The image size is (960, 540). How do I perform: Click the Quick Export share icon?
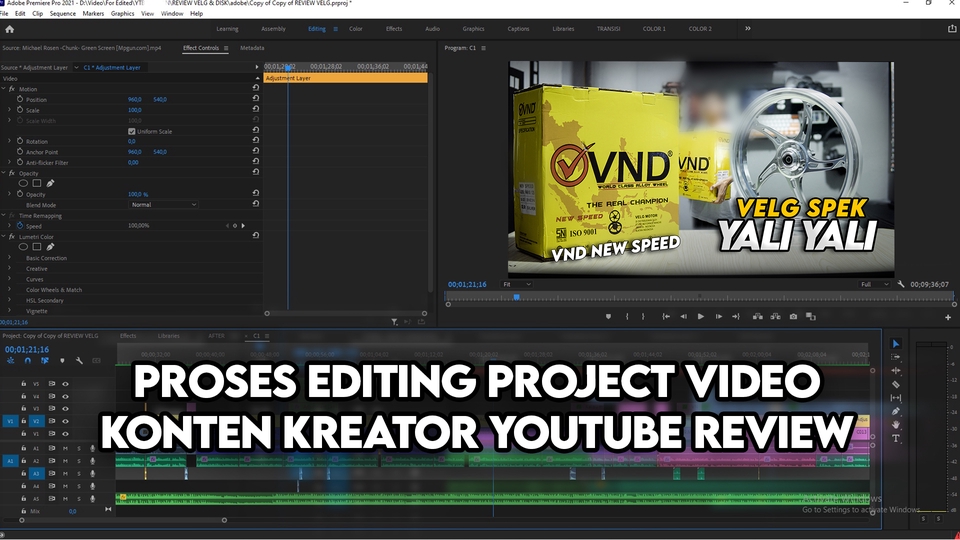click(x=951, y=29)
